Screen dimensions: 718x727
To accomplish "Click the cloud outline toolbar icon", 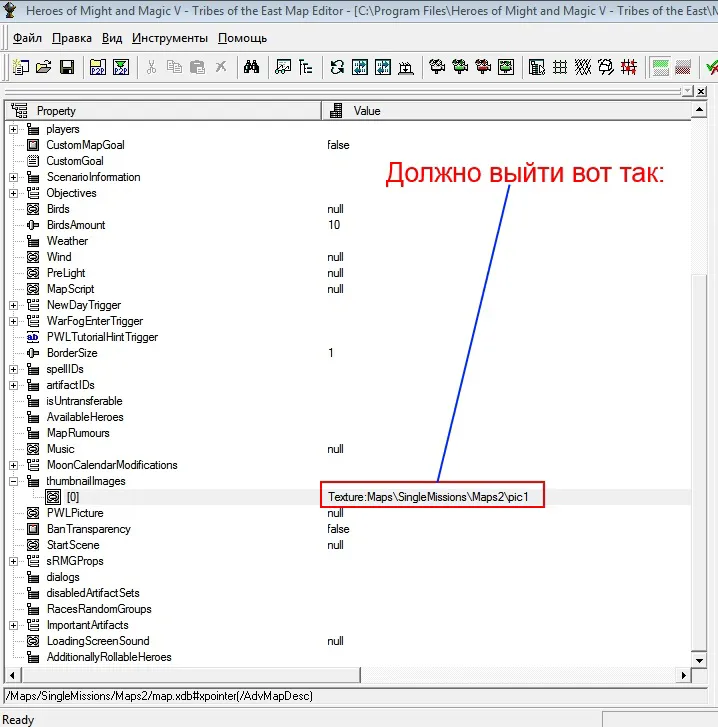I will pos(606,67).
